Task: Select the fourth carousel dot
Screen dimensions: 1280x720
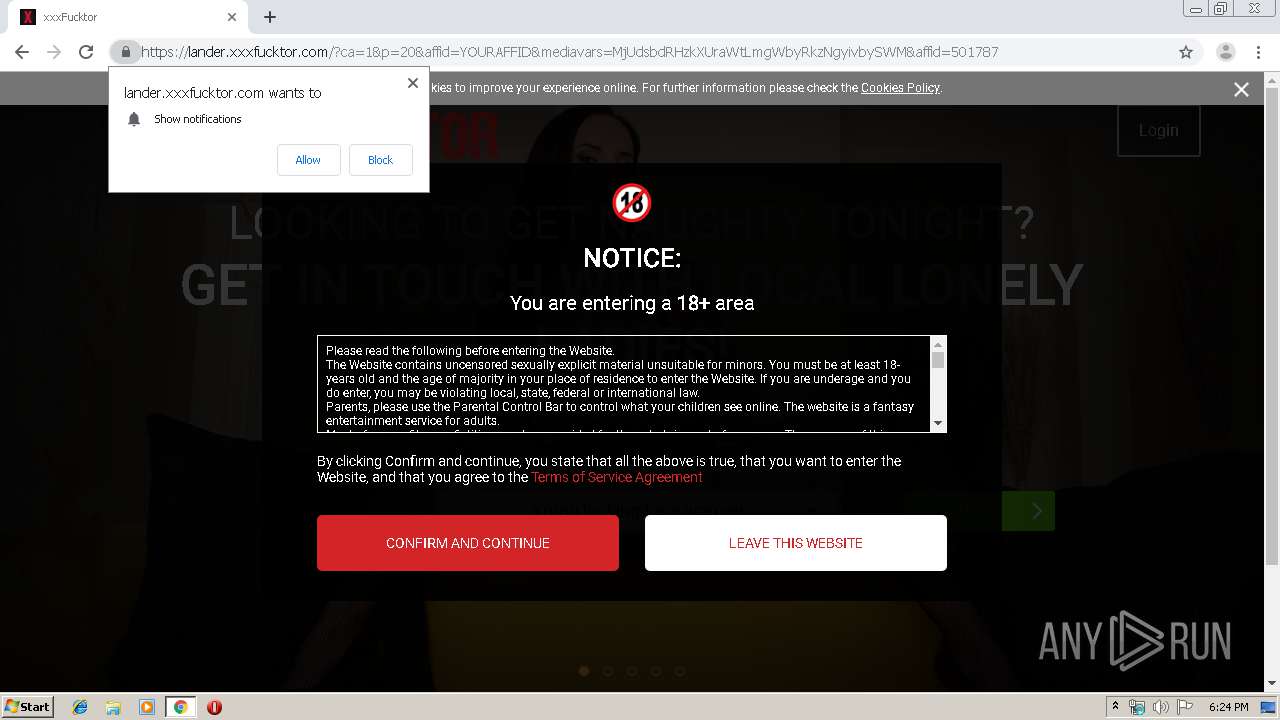Action: click(656, 671)
